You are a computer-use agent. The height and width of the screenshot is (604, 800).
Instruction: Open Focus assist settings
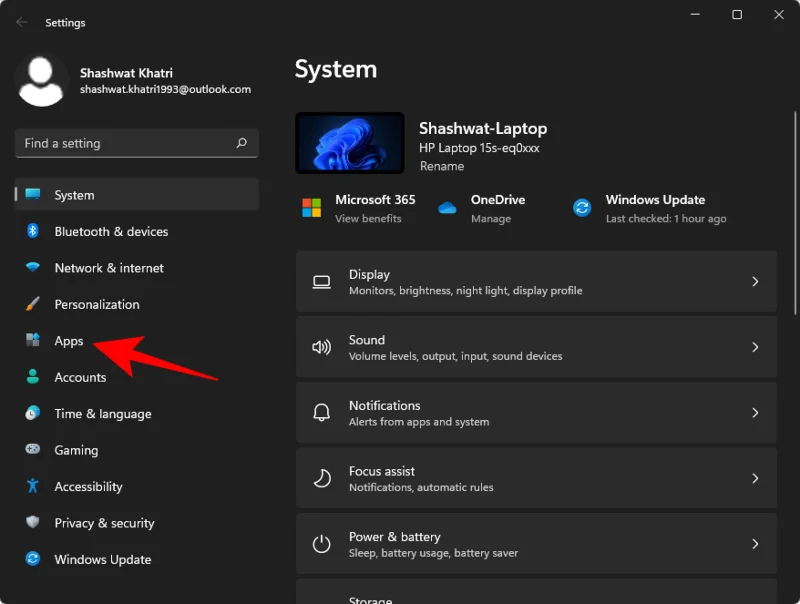[538, 478]
